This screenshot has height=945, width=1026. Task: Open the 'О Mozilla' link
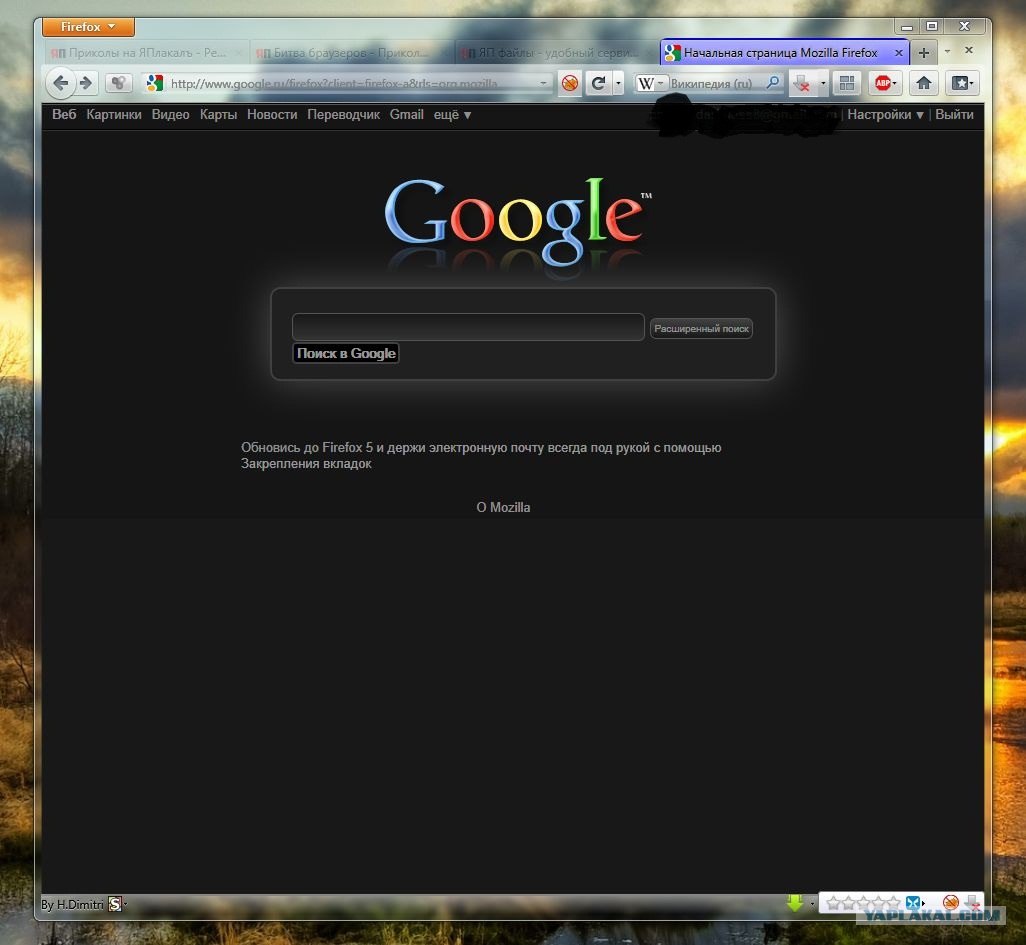[x=503, y=507]
